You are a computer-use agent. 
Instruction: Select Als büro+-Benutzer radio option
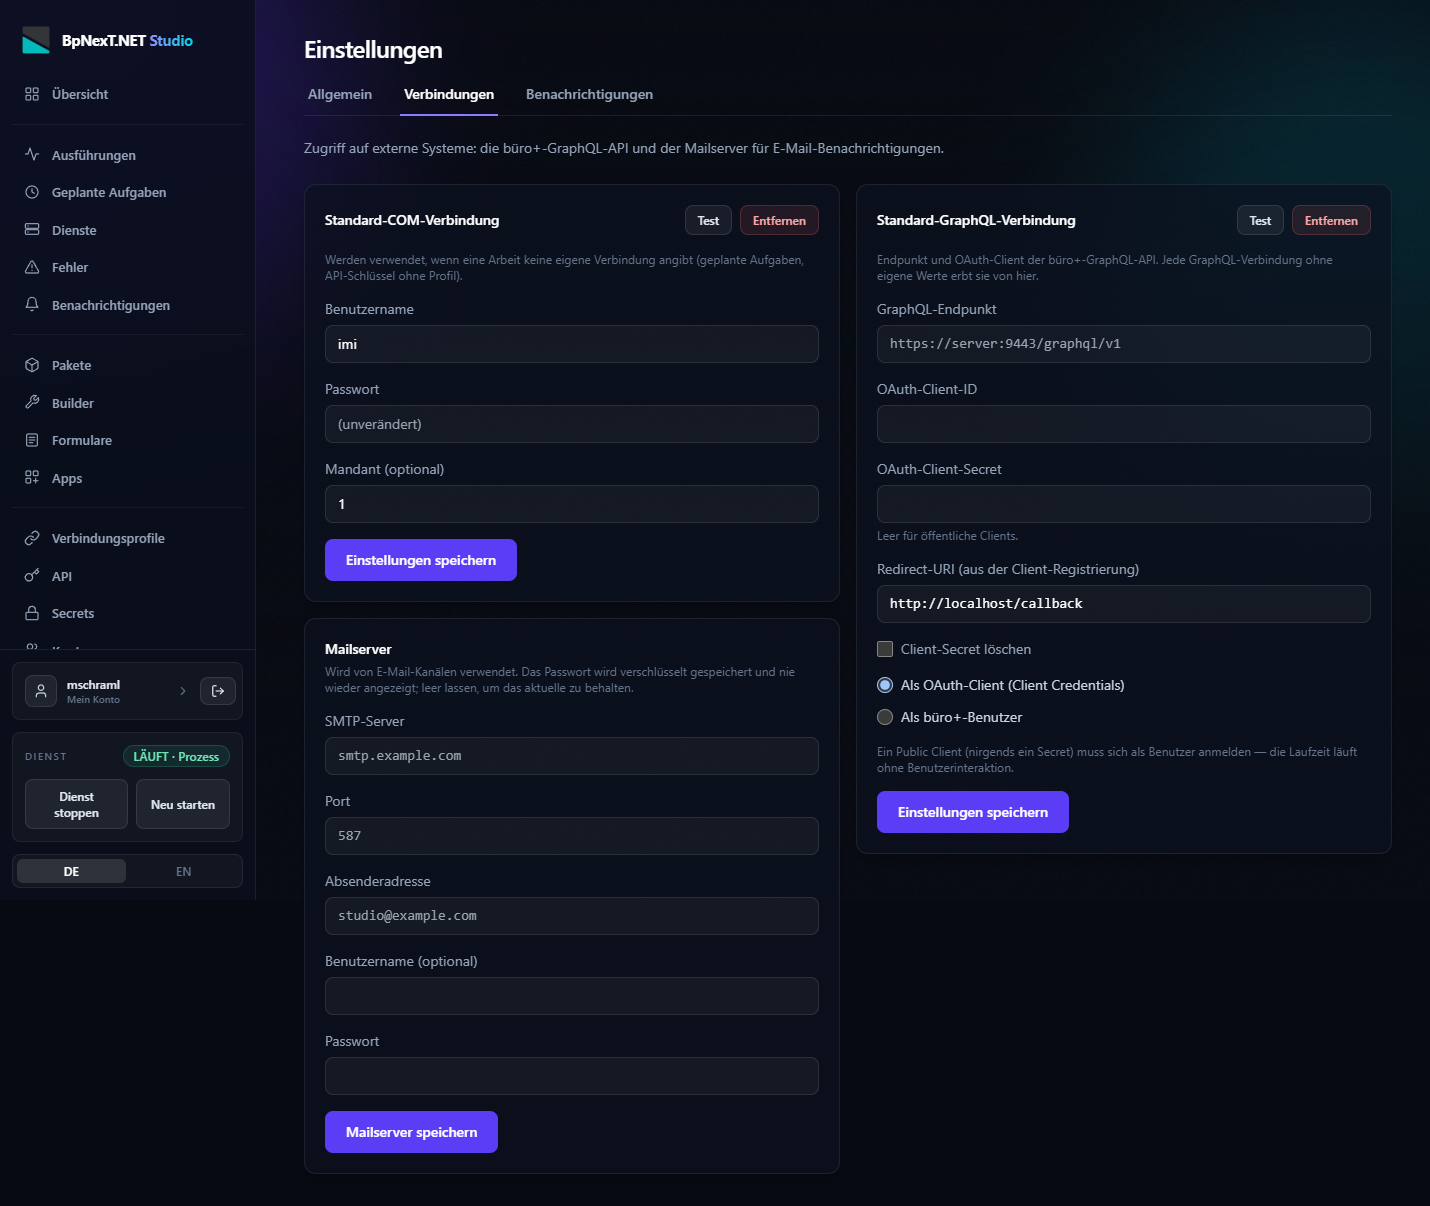(x=885, y=717)
